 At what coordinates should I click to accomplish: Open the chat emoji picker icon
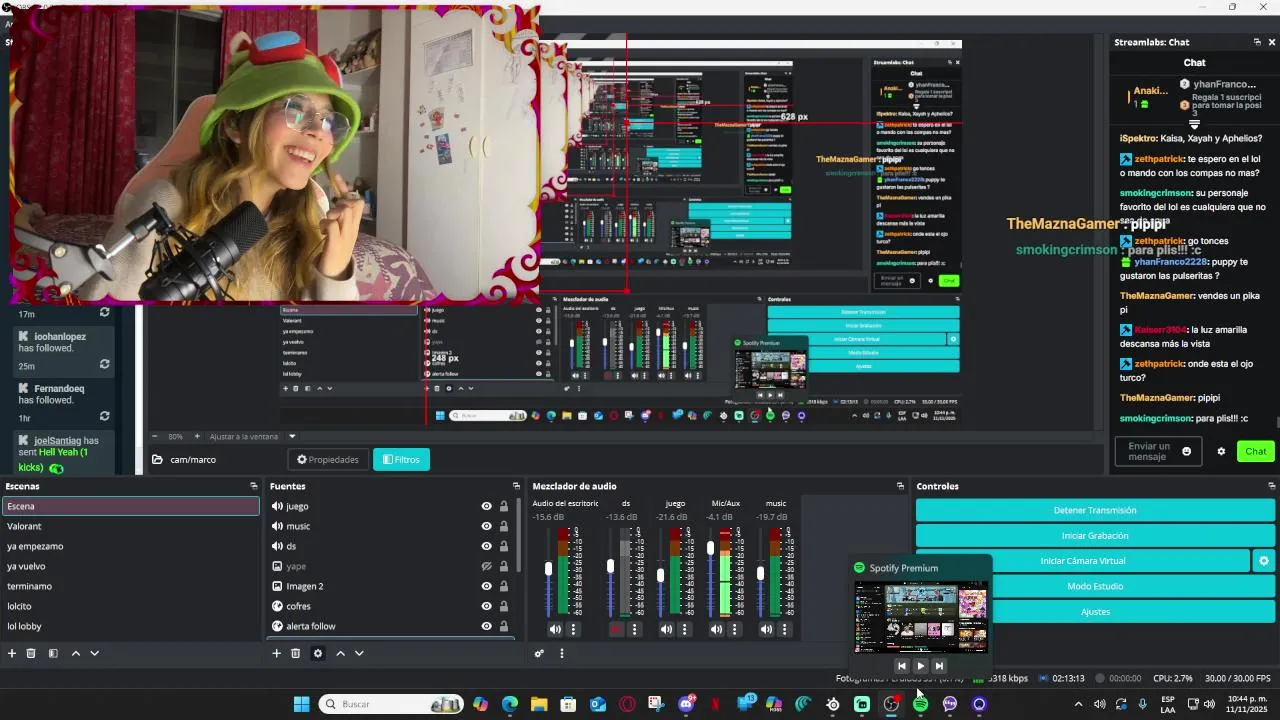coord(1187,451)
